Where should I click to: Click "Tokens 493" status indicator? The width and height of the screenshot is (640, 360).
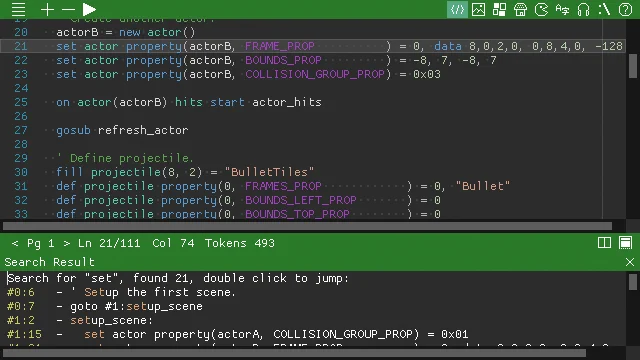[x=240, y=243]
